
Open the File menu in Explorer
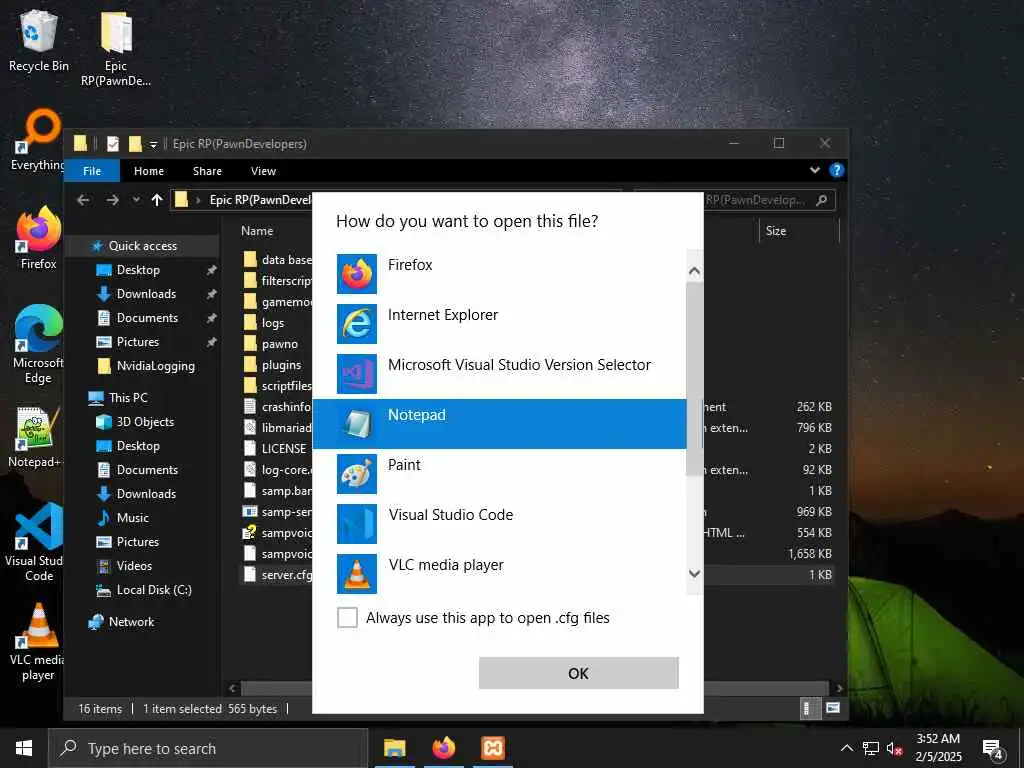pos(92,170)
